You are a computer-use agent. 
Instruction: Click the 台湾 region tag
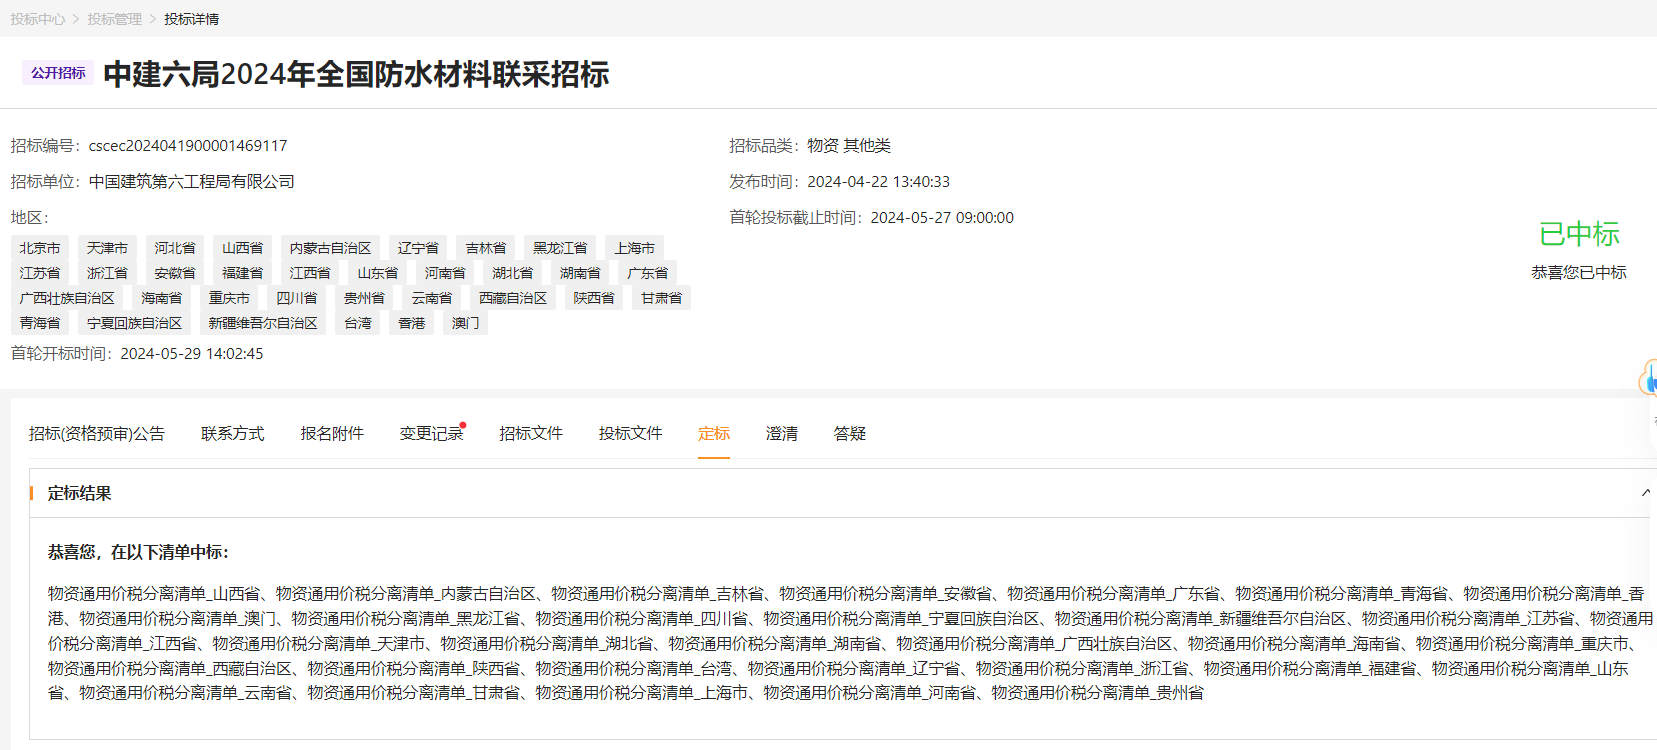click(x=358, y=323)
